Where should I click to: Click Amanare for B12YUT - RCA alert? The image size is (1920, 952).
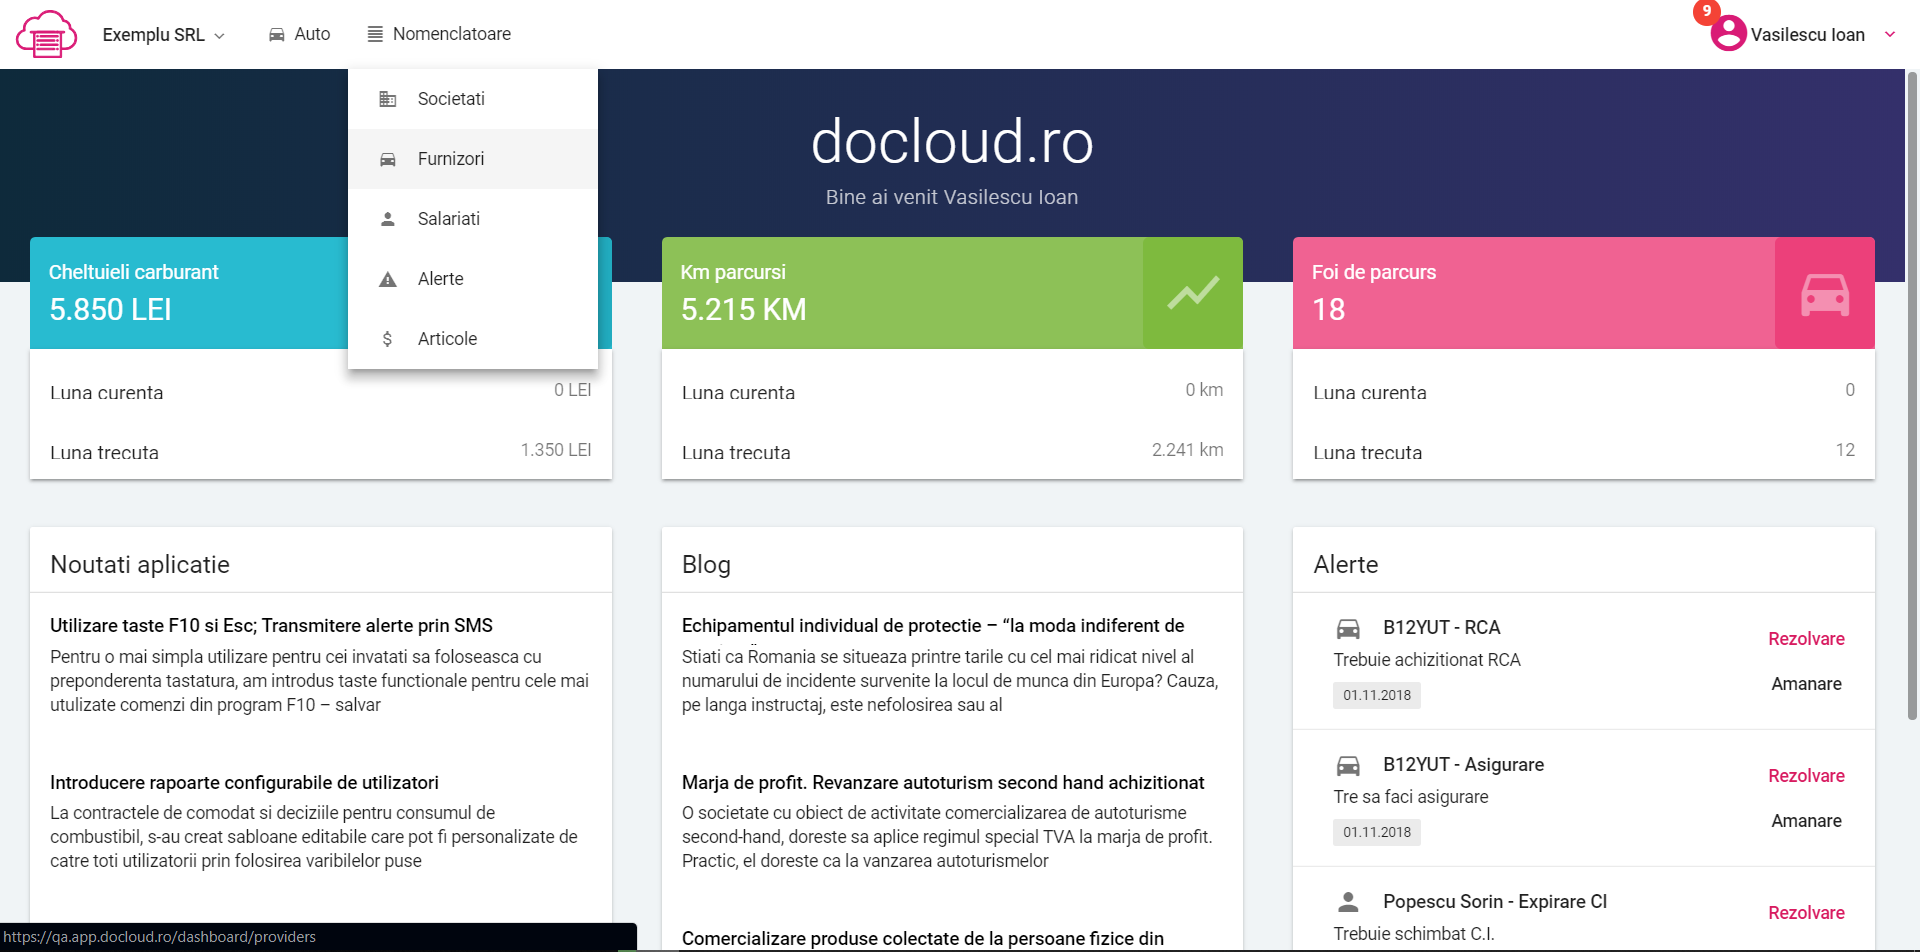pos(1806,684)
